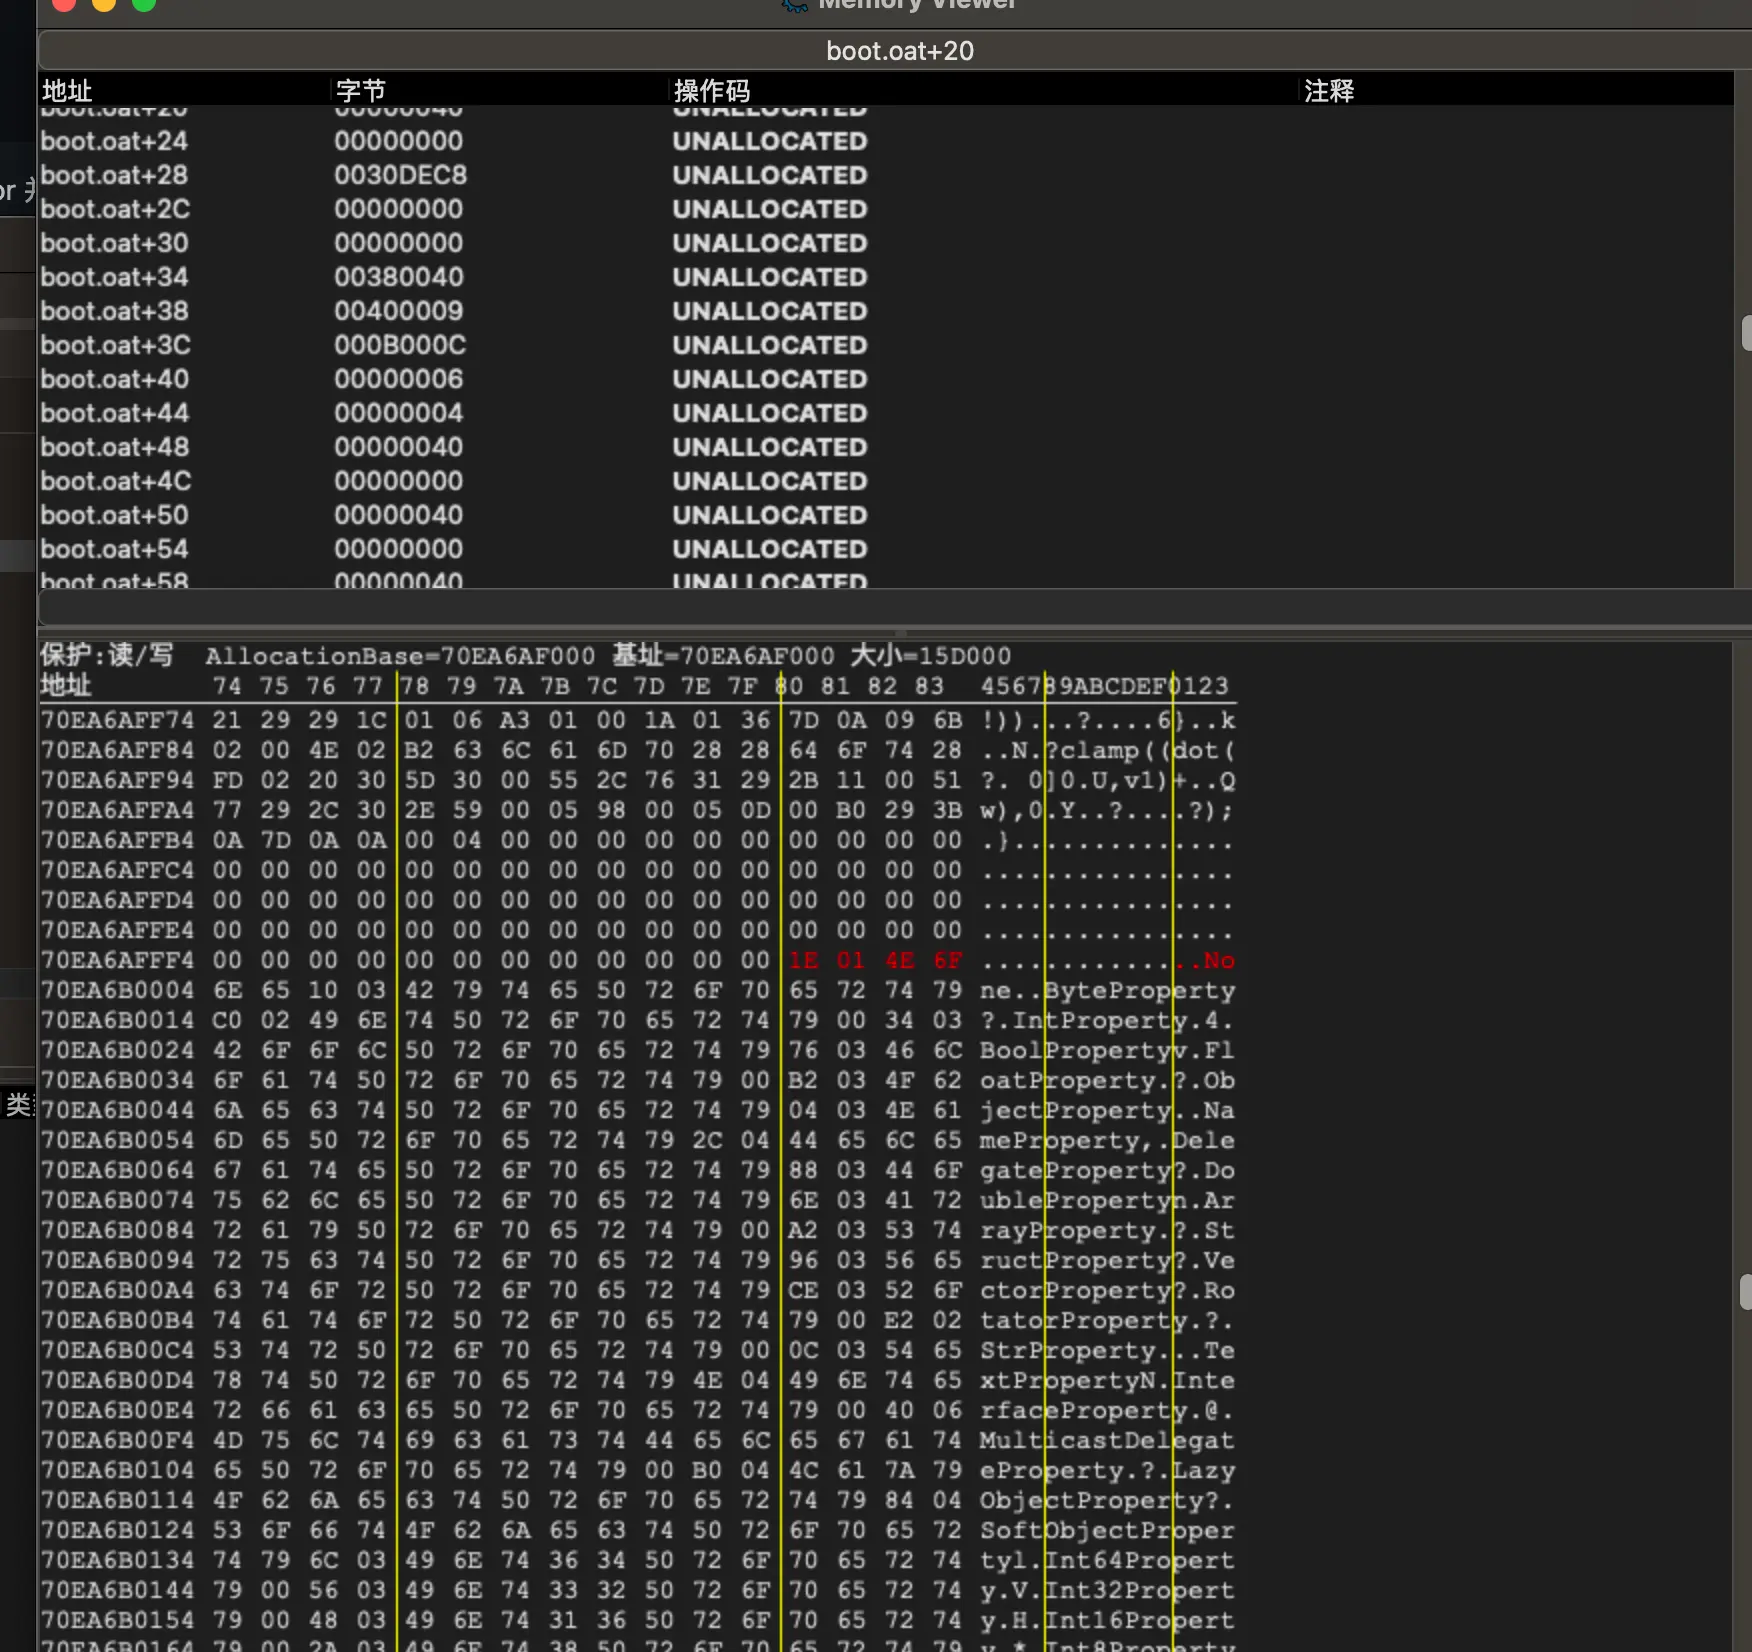
Task: Click the 操作码 column header
Action: [711, 91]
